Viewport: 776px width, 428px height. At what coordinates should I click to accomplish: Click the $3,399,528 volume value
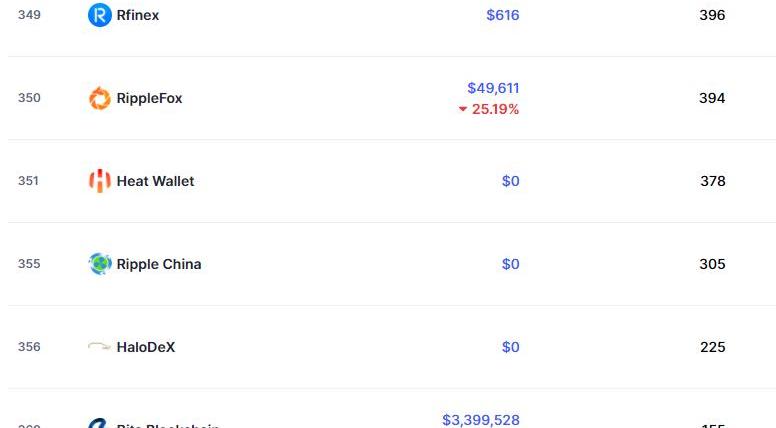[x=481, y=420]
